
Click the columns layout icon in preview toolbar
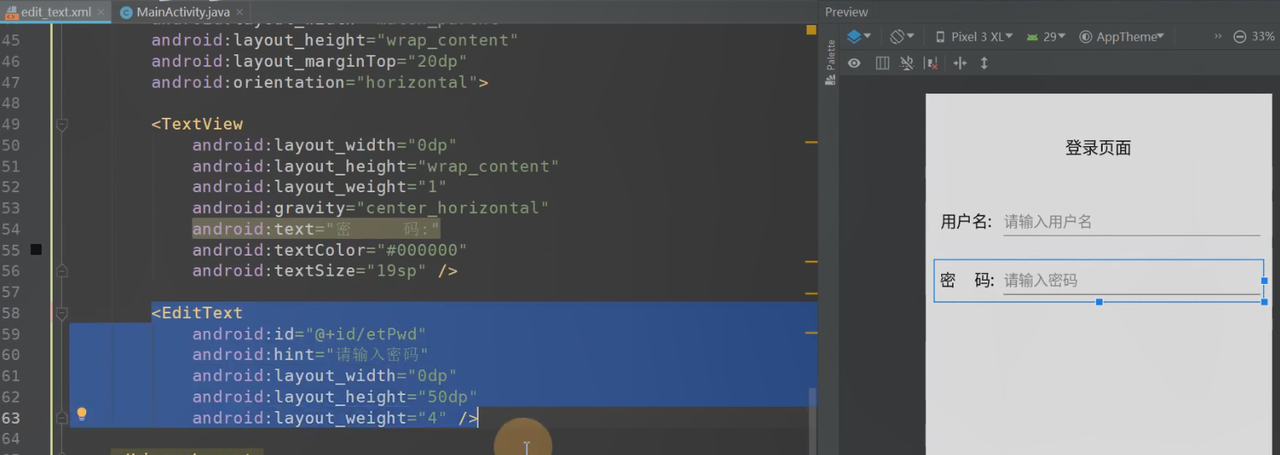882,63
